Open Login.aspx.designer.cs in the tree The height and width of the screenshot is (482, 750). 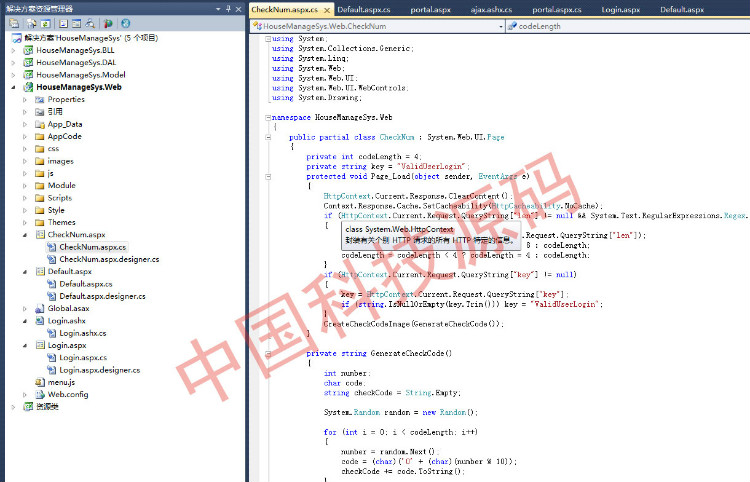pyautogui.click(x=99, y=370)
